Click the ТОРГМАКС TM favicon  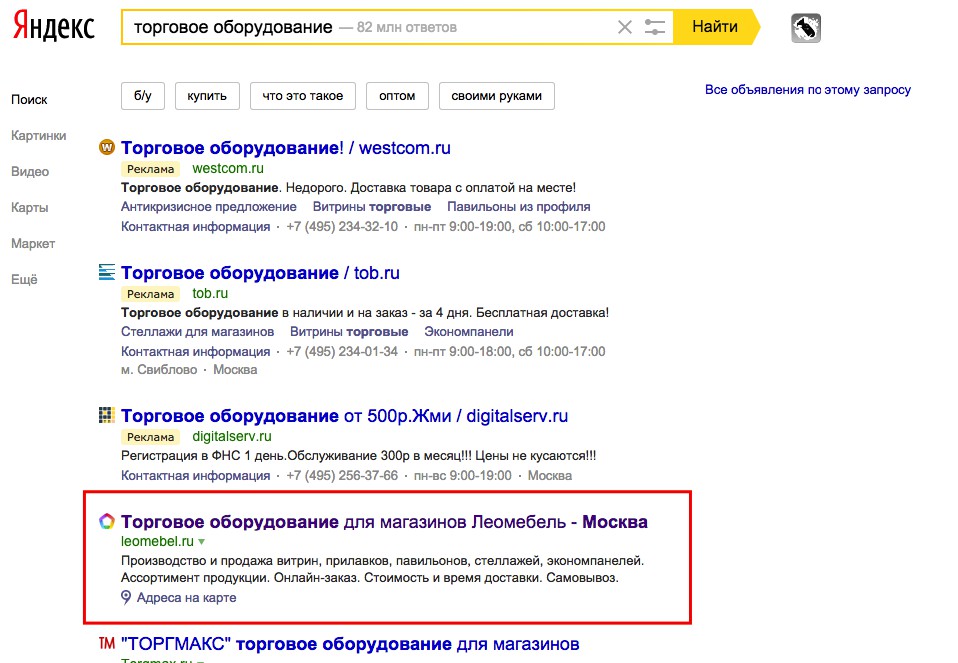click(x=106, y=643)
